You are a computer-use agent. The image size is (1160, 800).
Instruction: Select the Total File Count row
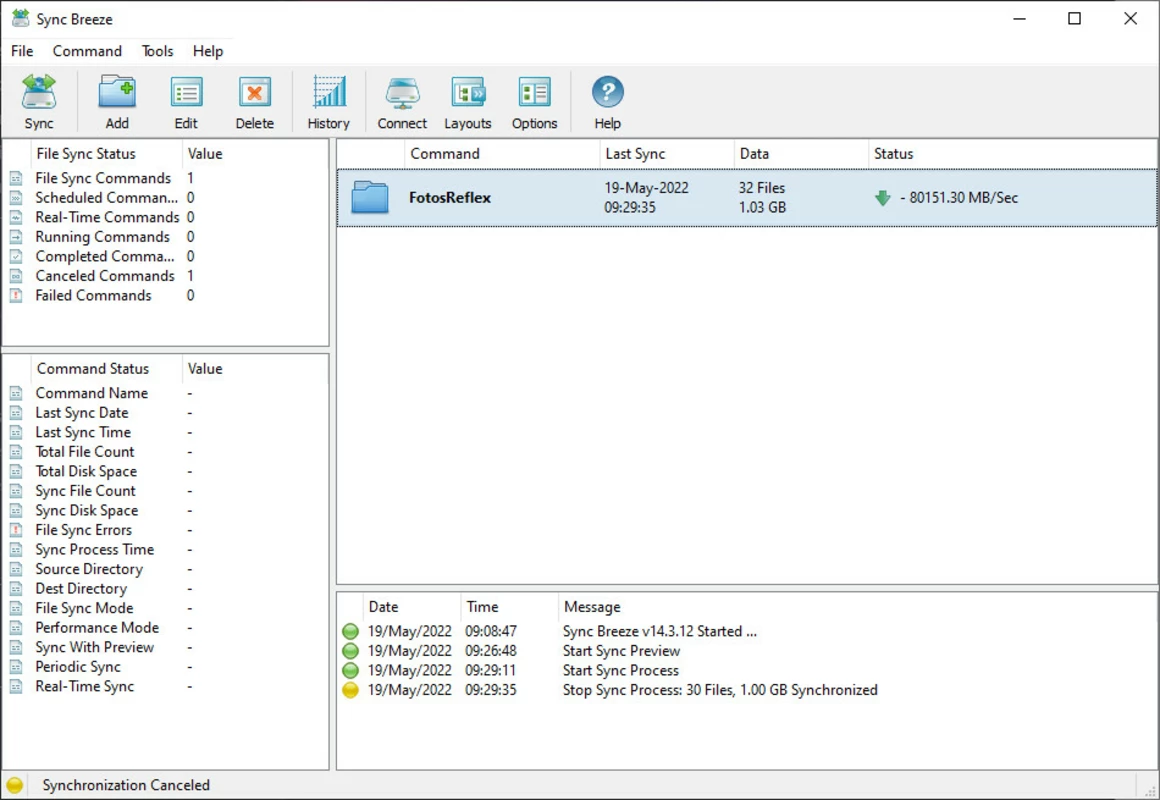tap(165, 451)
